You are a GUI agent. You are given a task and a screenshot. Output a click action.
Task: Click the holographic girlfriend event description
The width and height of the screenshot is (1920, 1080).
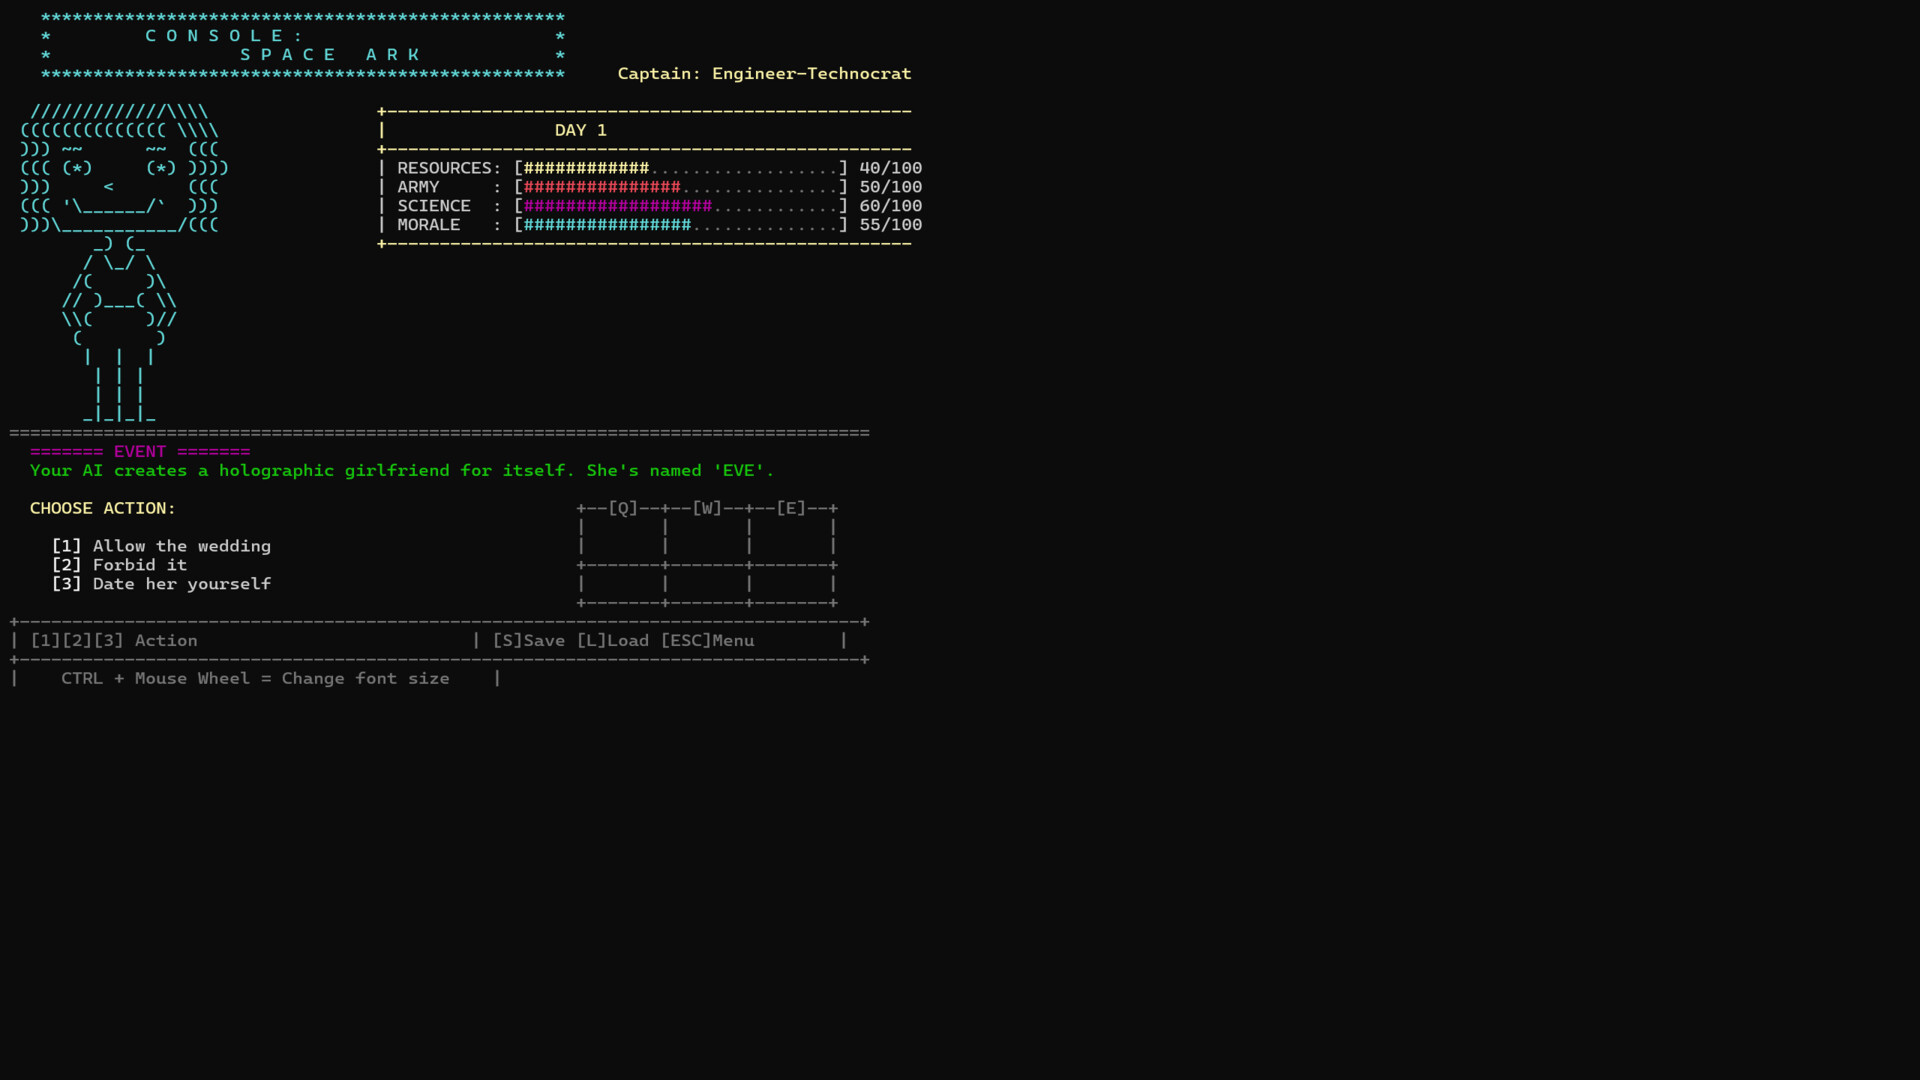click(402, 471)
